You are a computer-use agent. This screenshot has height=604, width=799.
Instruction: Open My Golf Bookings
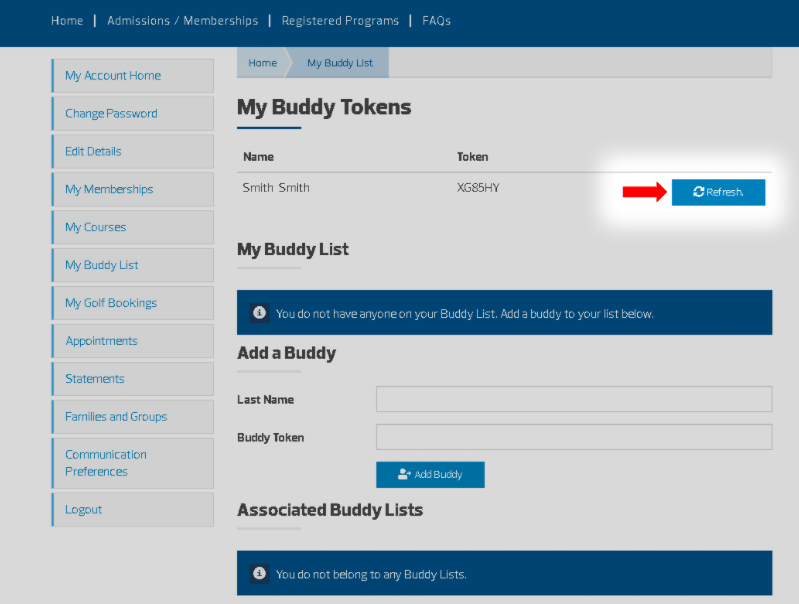pyautogui.click(x=111, y=303)
